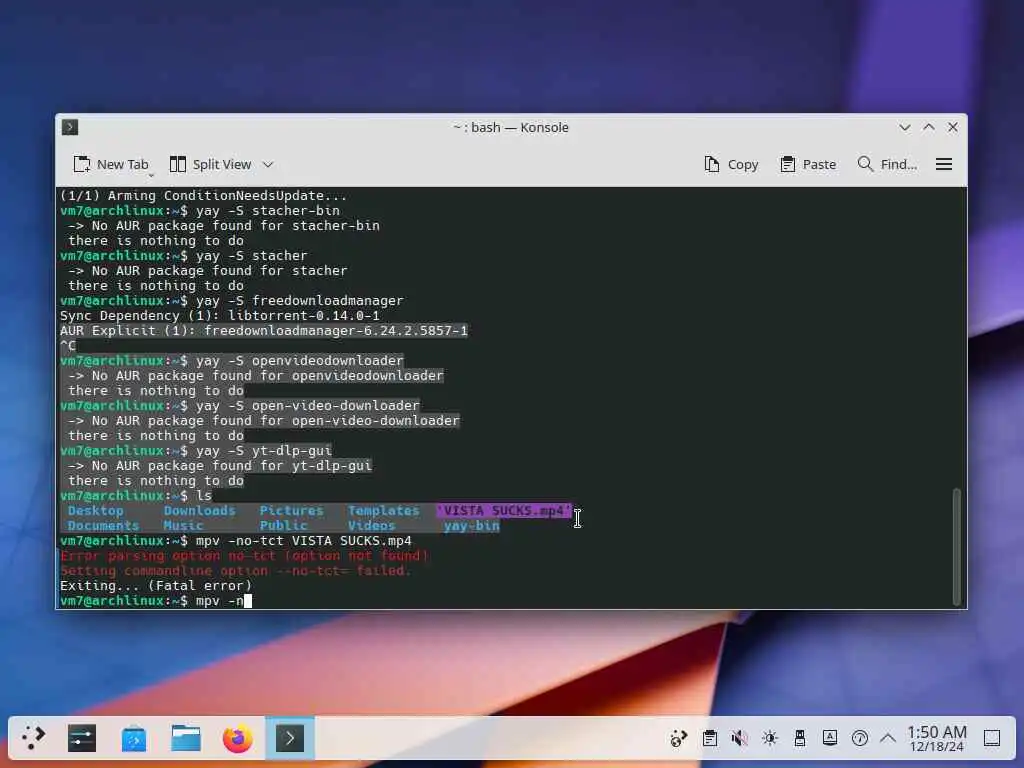Click the current 'mpv -n' command prompt line

click(x=155, y=601)
